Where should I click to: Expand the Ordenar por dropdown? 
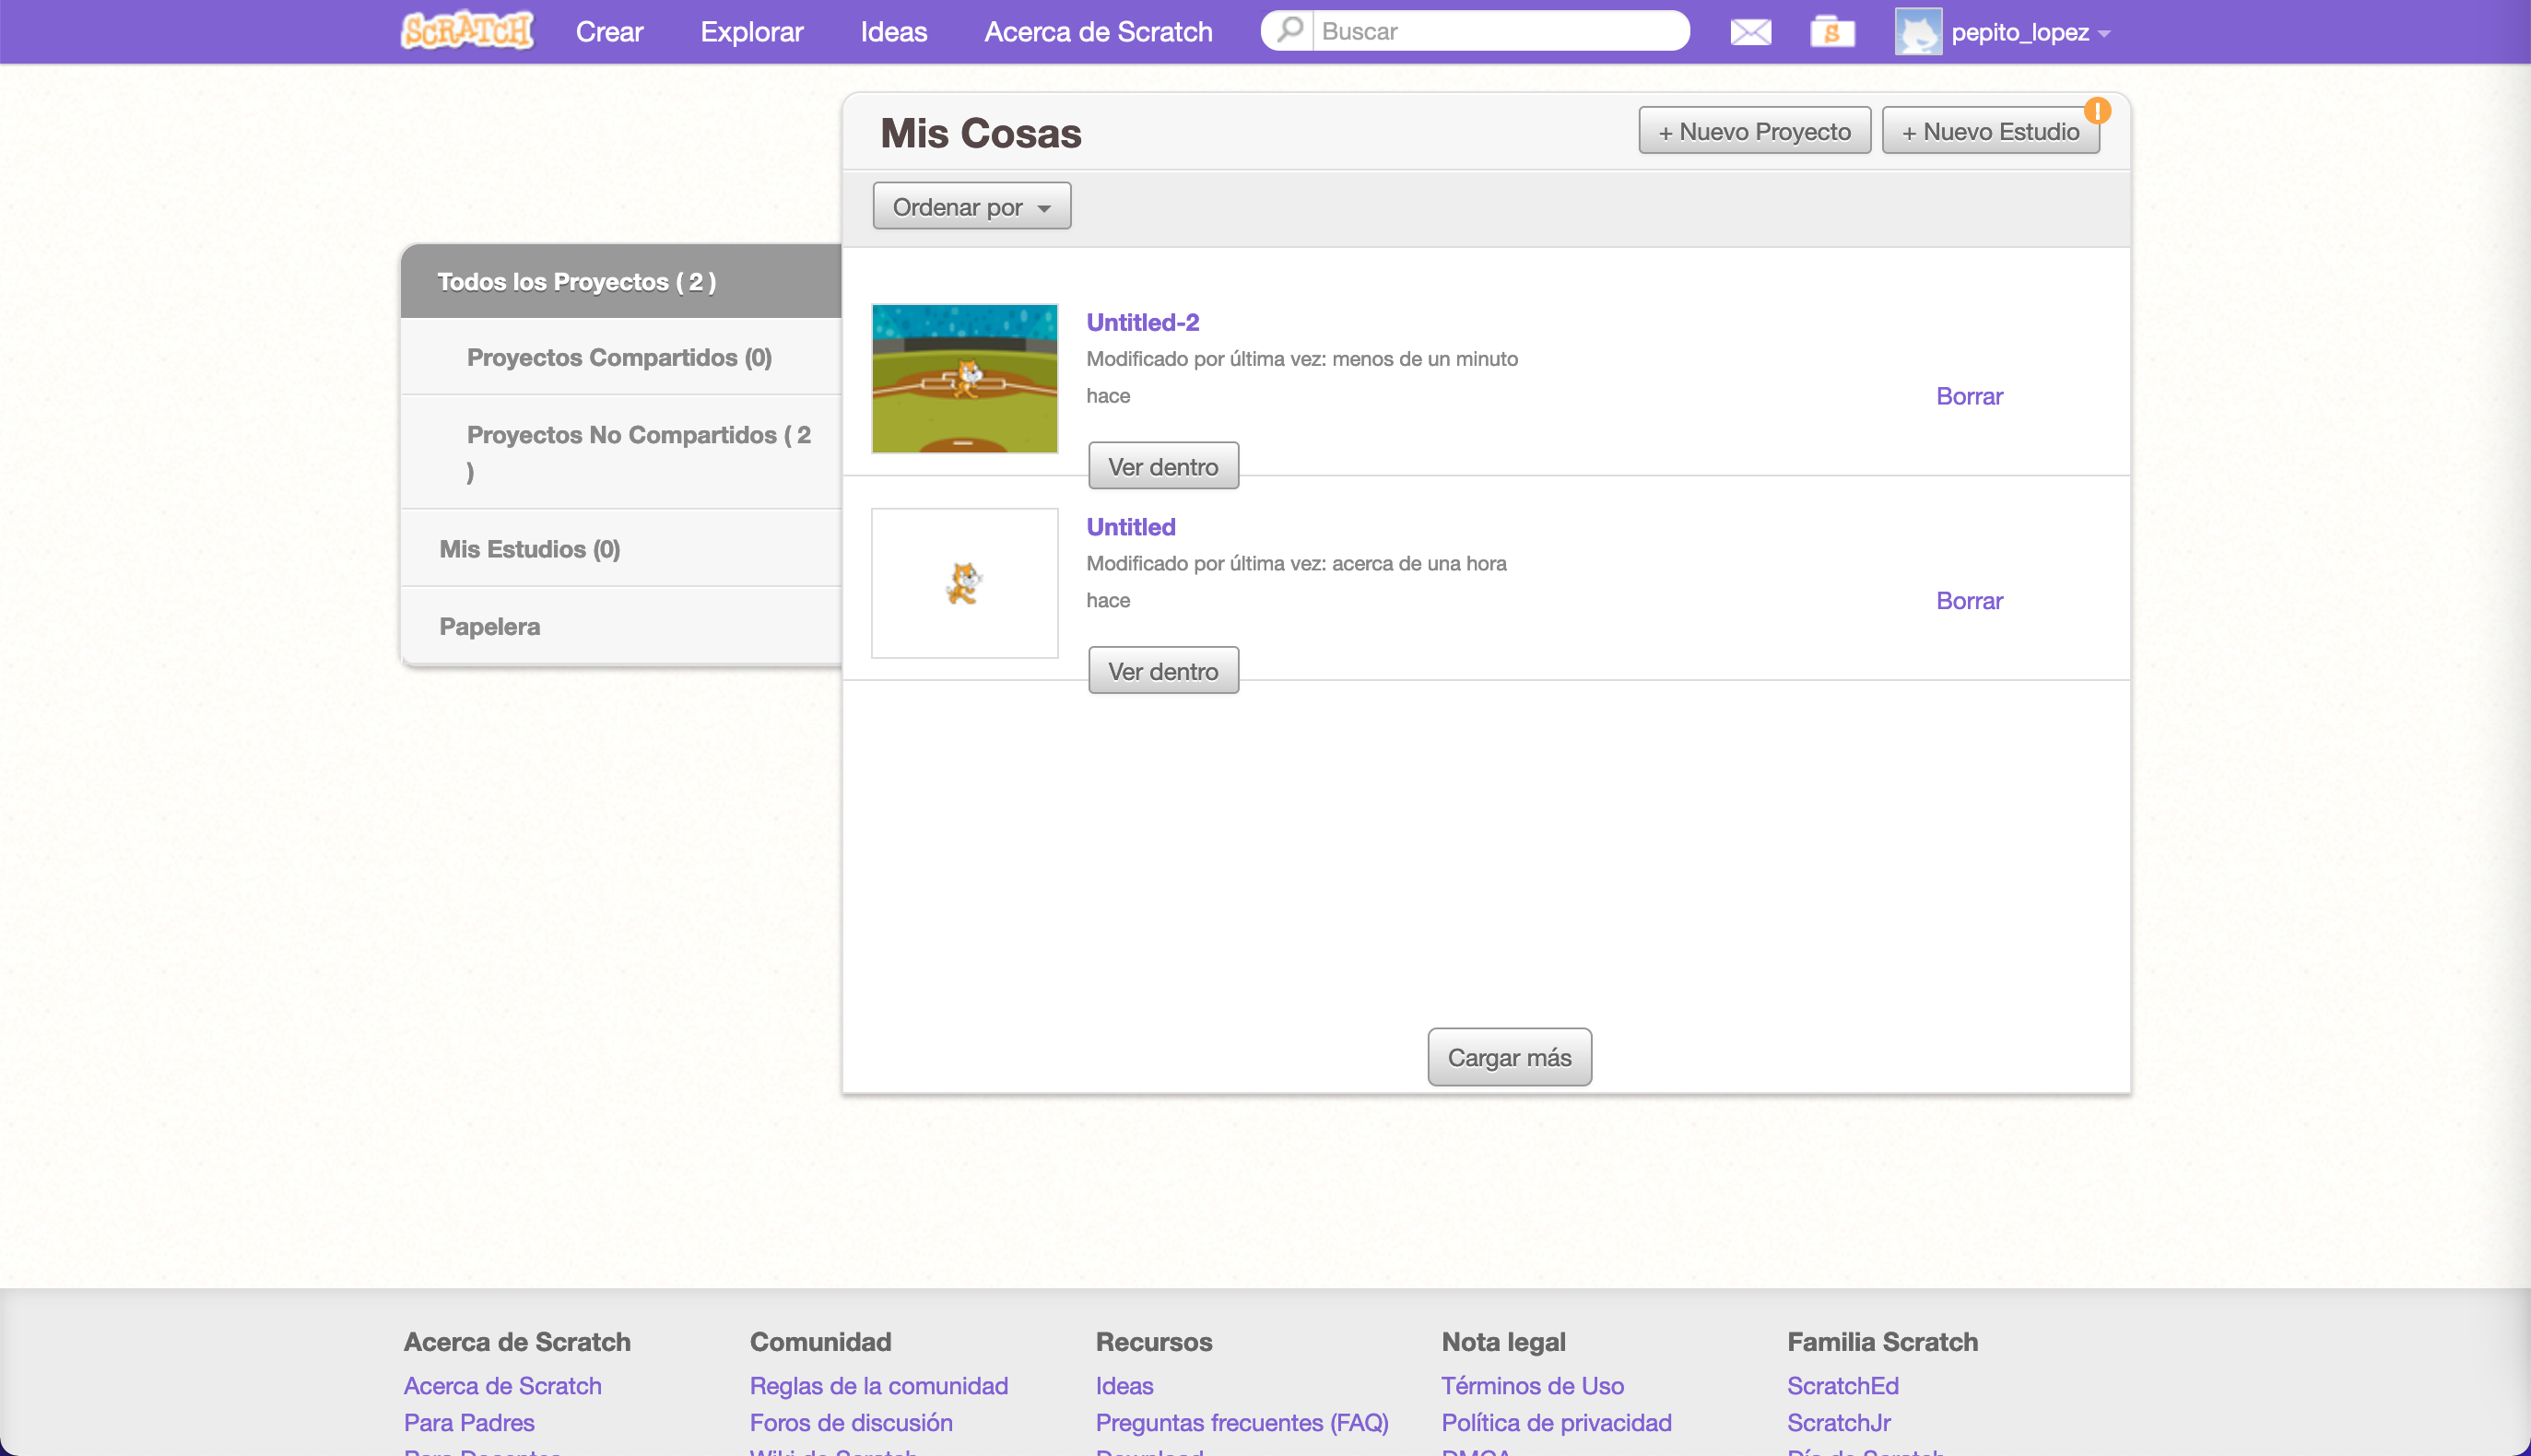point(971,206)
